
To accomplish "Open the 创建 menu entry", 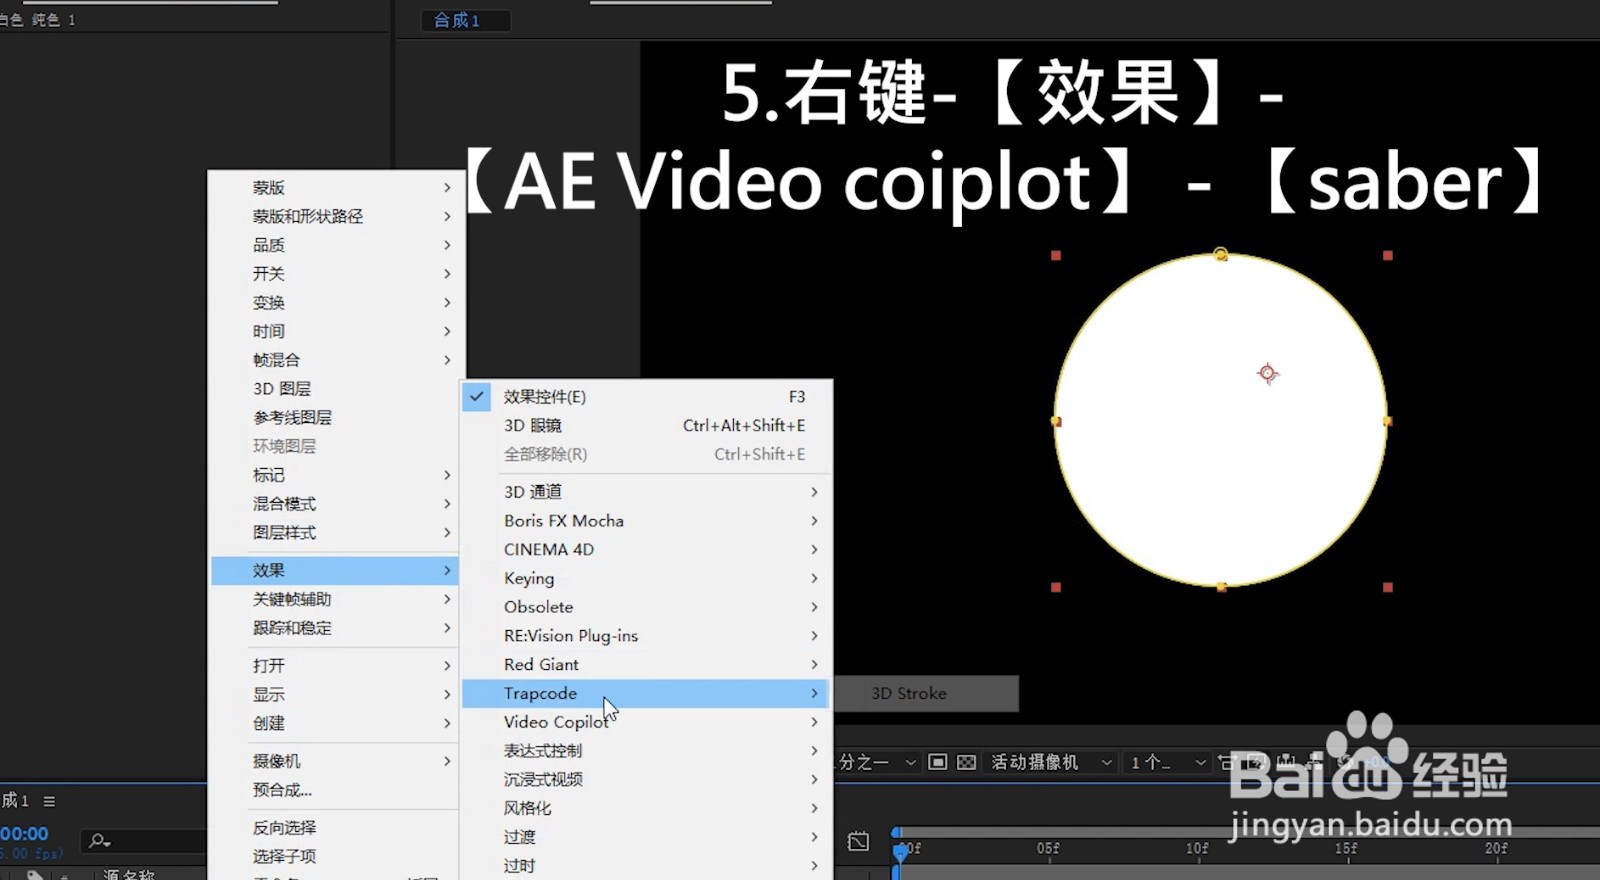I will click(x=335, y=723).
